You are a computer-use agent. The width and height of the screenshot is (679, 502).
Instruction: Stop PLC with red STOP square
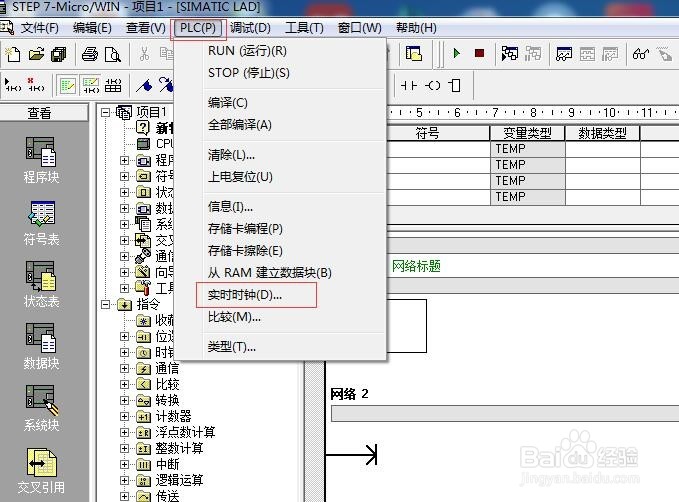click(479, 53)
